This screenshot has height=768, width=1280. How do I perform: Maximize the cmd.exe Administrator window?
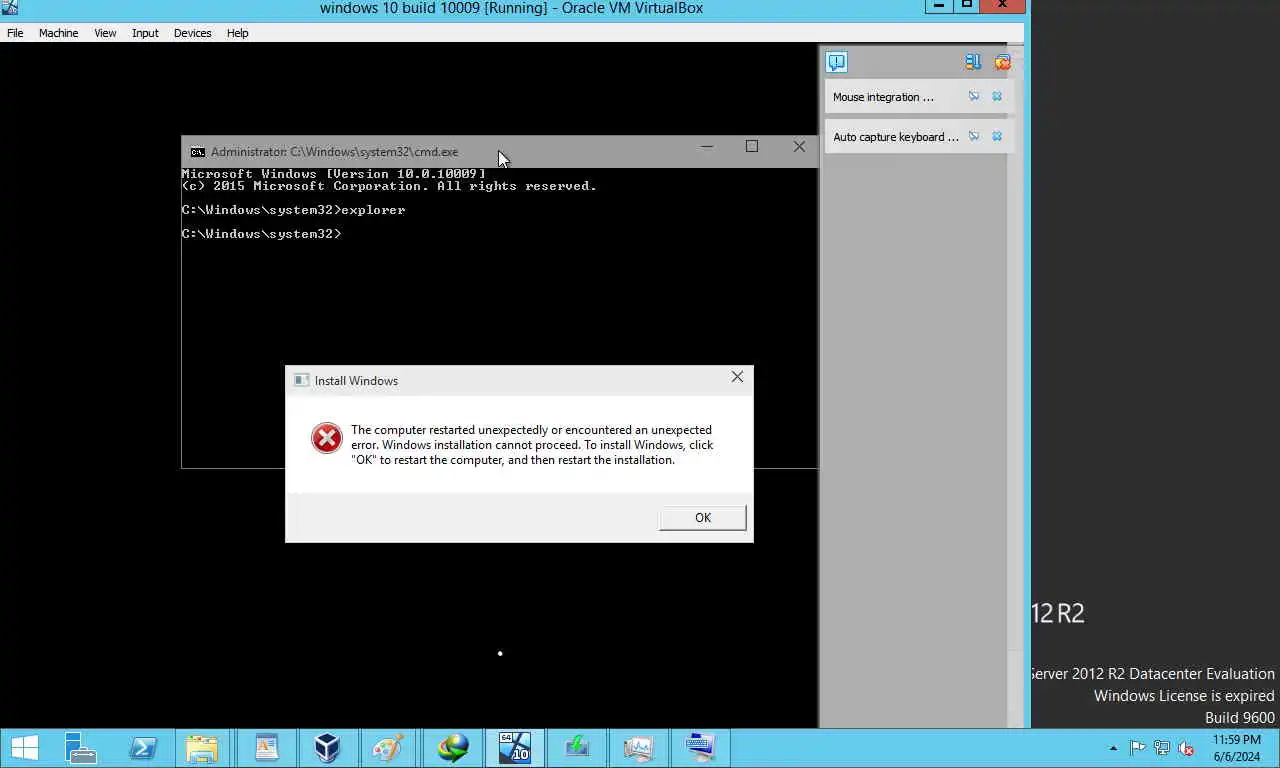752,147
